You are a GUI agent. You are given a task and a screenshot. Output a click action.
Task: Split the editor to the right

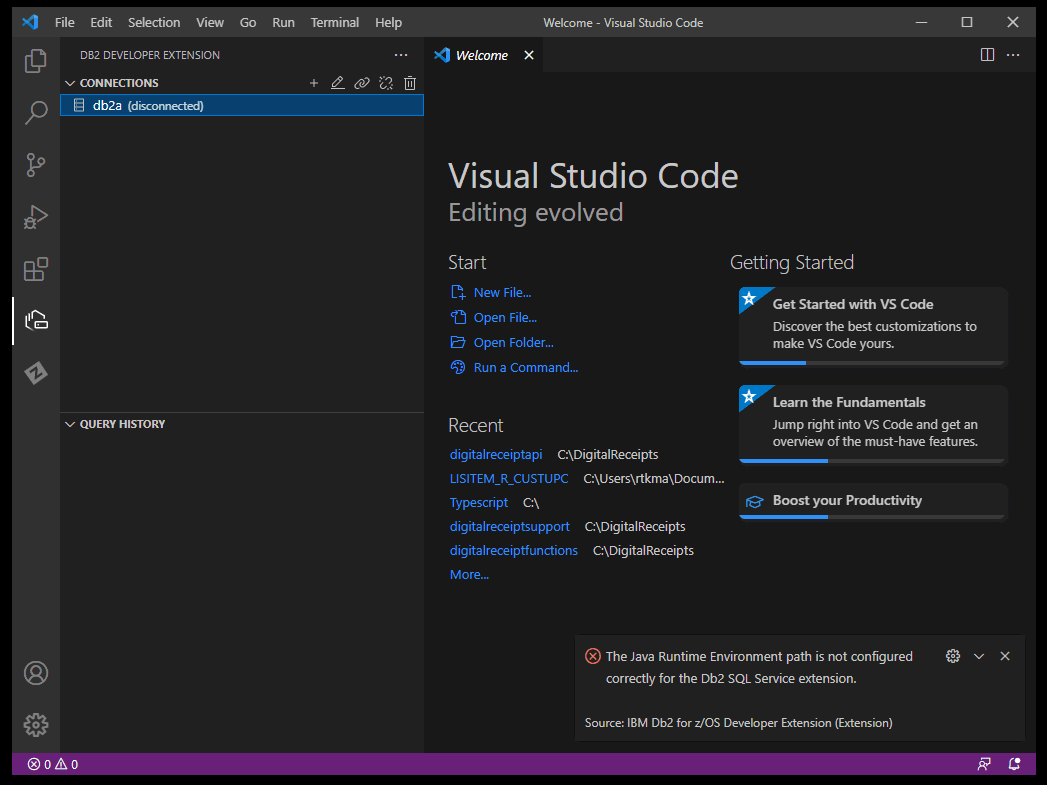point(987,55)
